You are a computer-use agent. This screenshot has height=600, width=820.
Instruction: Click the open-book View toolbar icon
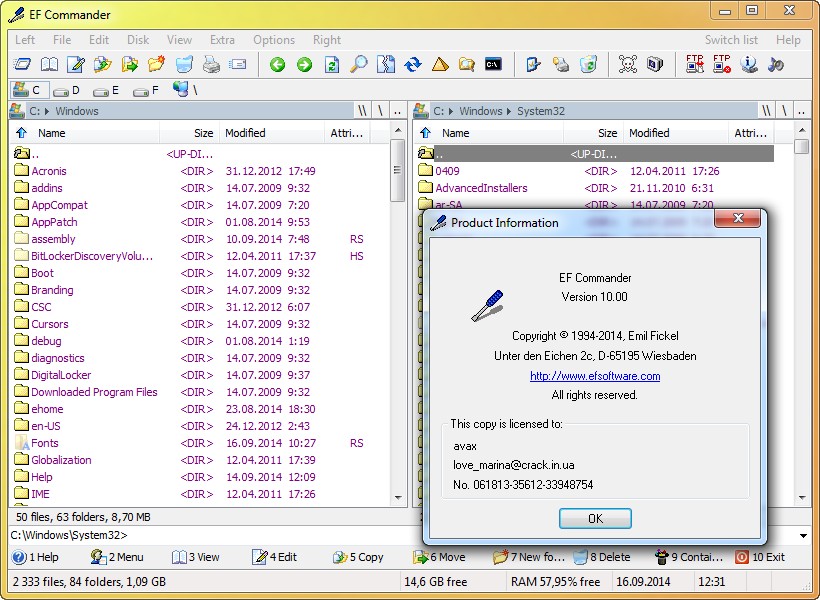[50, 64]
